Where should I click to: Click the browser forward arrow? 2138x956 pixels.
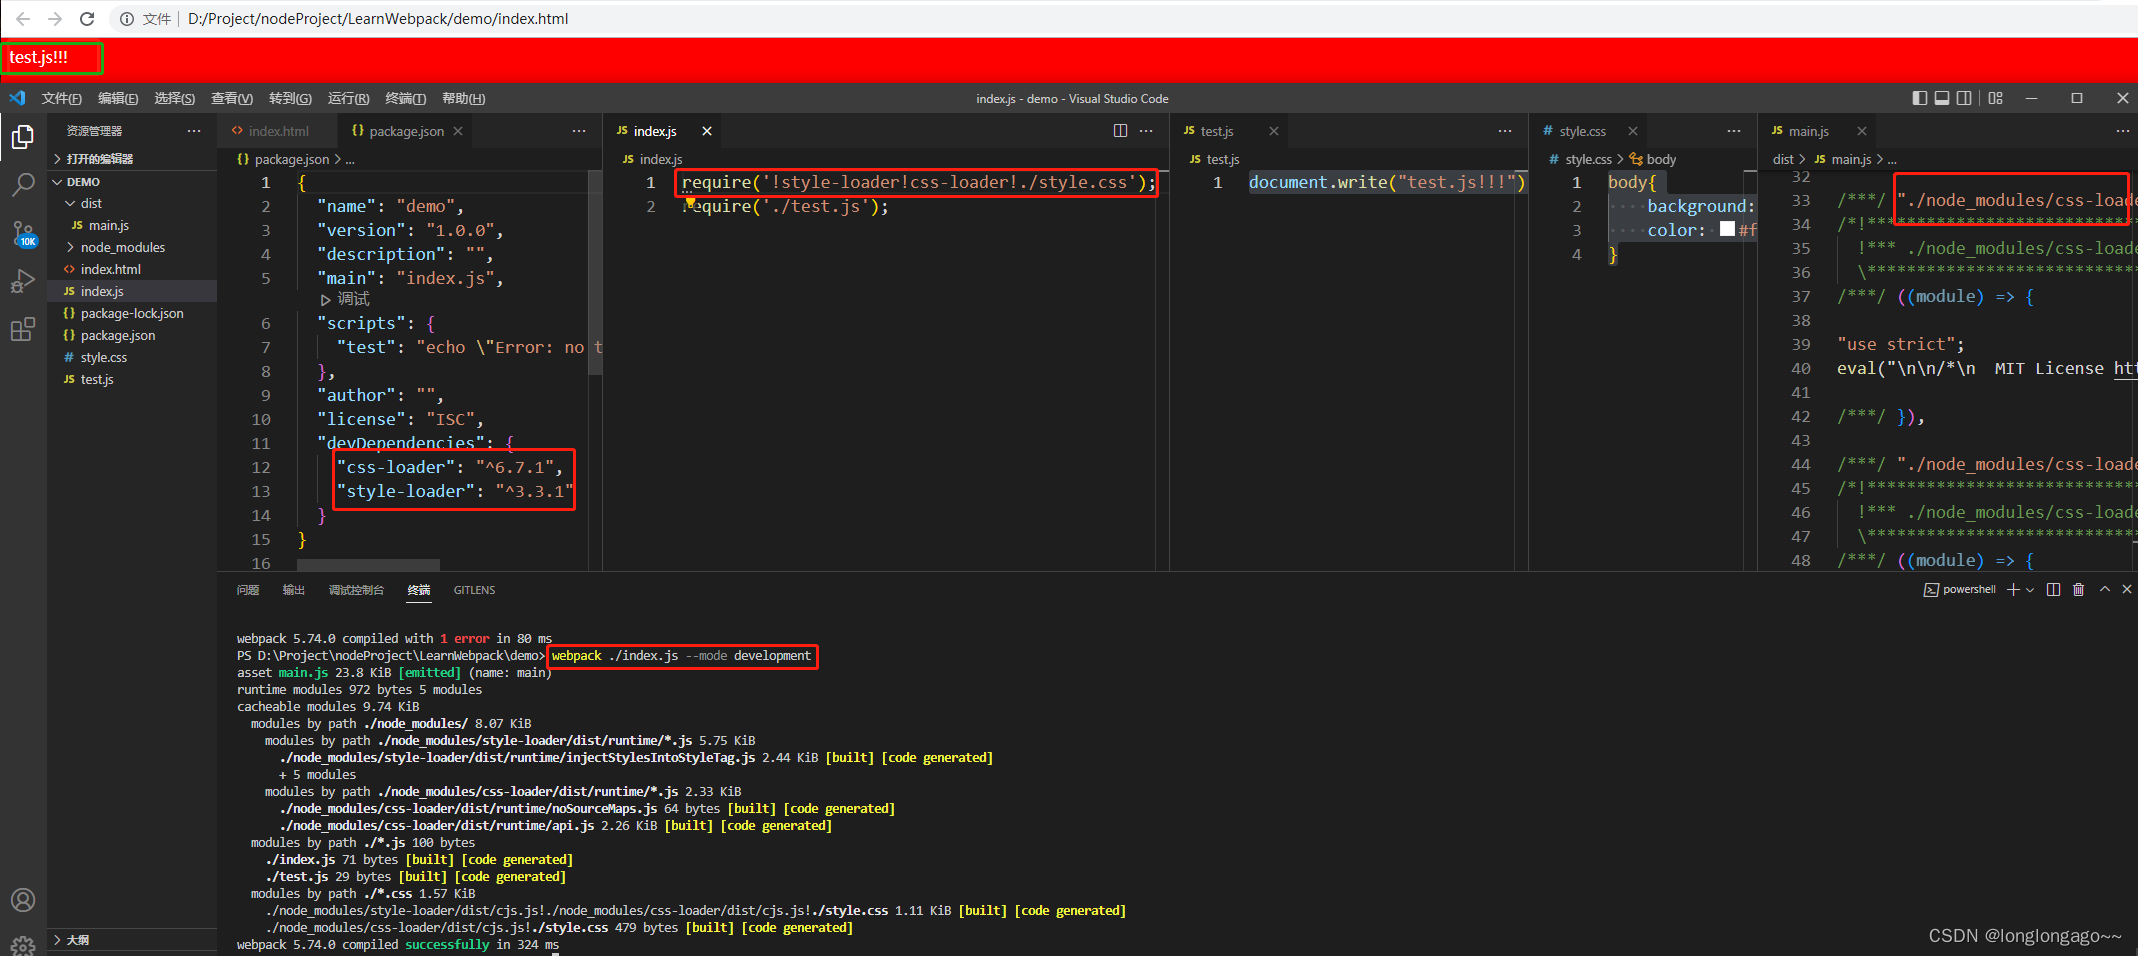pyautogui.click(x=55, y=19)
